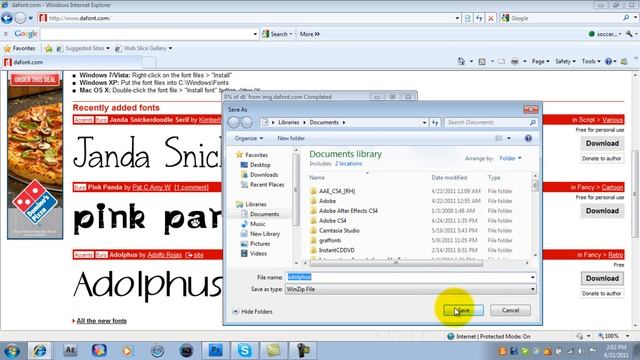640x360 pixels.
Task: Click the Google search magnifier in IE search box
Action: pos(626,18)
